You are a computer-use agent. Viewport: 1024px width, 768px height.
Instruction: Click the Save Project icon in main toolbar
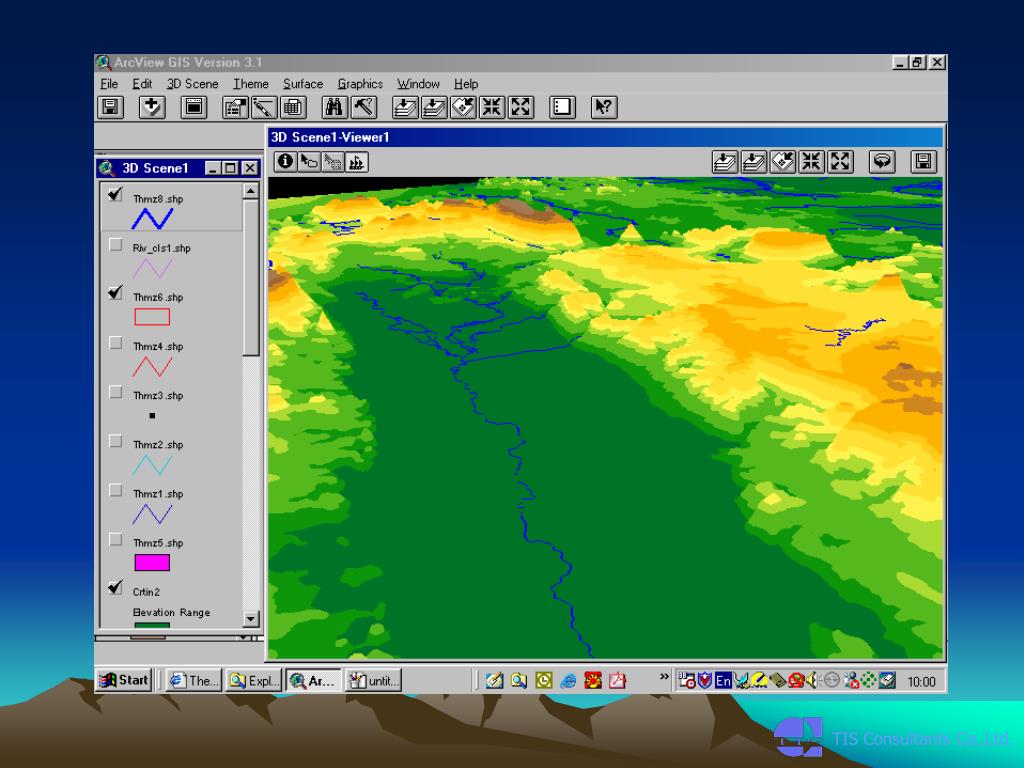[x=110, y=107]
